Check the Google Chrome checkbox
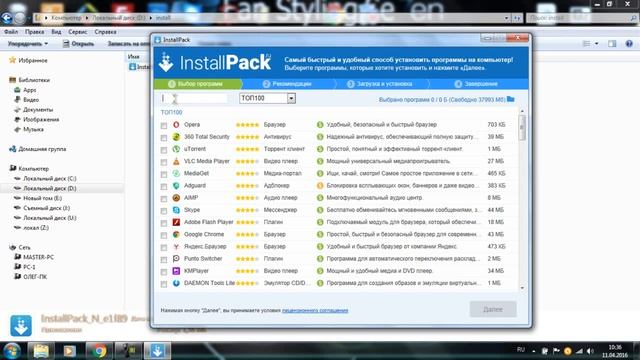Image resolution: width=640 pixels, height=360 pixels. coord(164,235)
